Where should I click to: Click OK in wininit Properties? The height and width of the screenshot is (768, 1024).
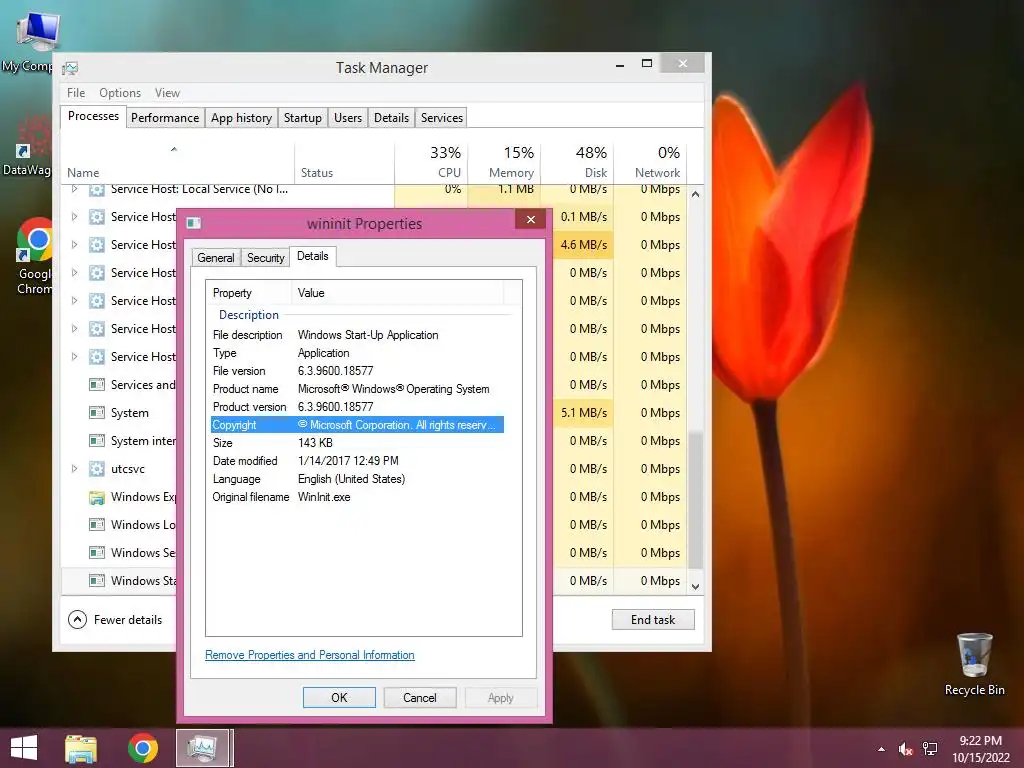tap(339, 697)
